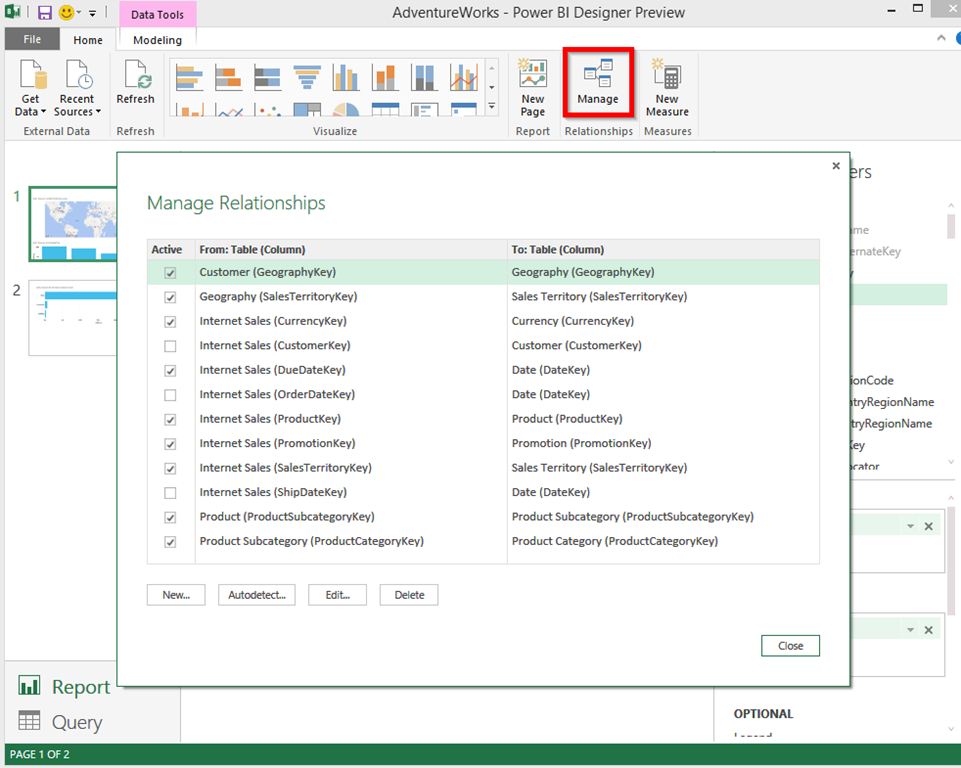Save the file from quick access toolbar

(x=45, y=12)
